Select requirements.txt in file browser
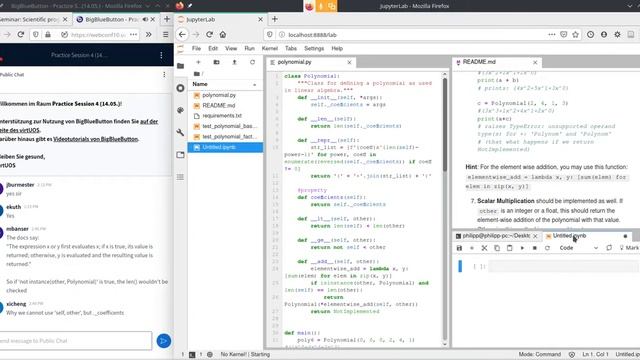The height and width of the screenshot is (360, 640). point(225,116)
